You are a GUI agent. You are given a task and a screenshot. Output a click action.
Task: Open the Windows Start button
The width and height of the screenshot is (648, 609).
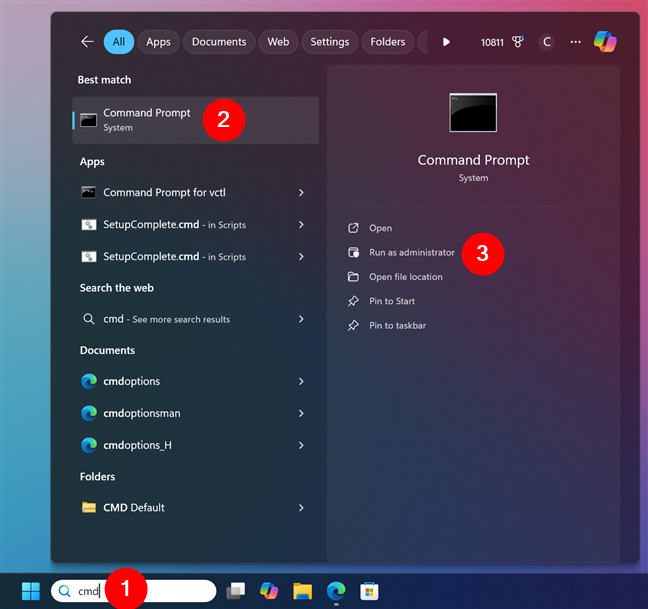(x=31, y=591)
